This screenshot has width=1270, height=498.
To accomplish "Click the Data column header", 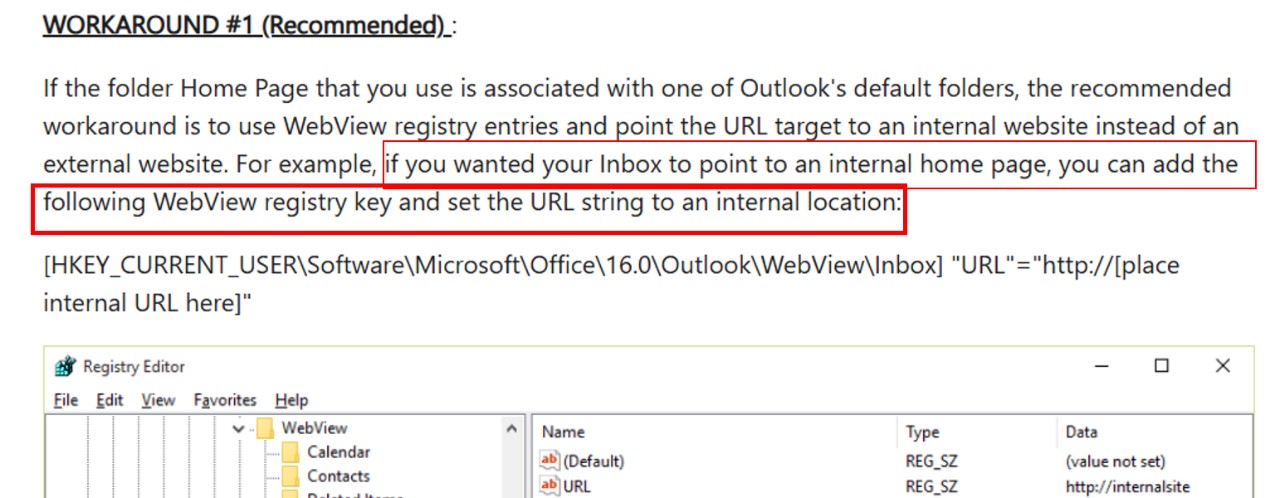I will (1081, 432).
